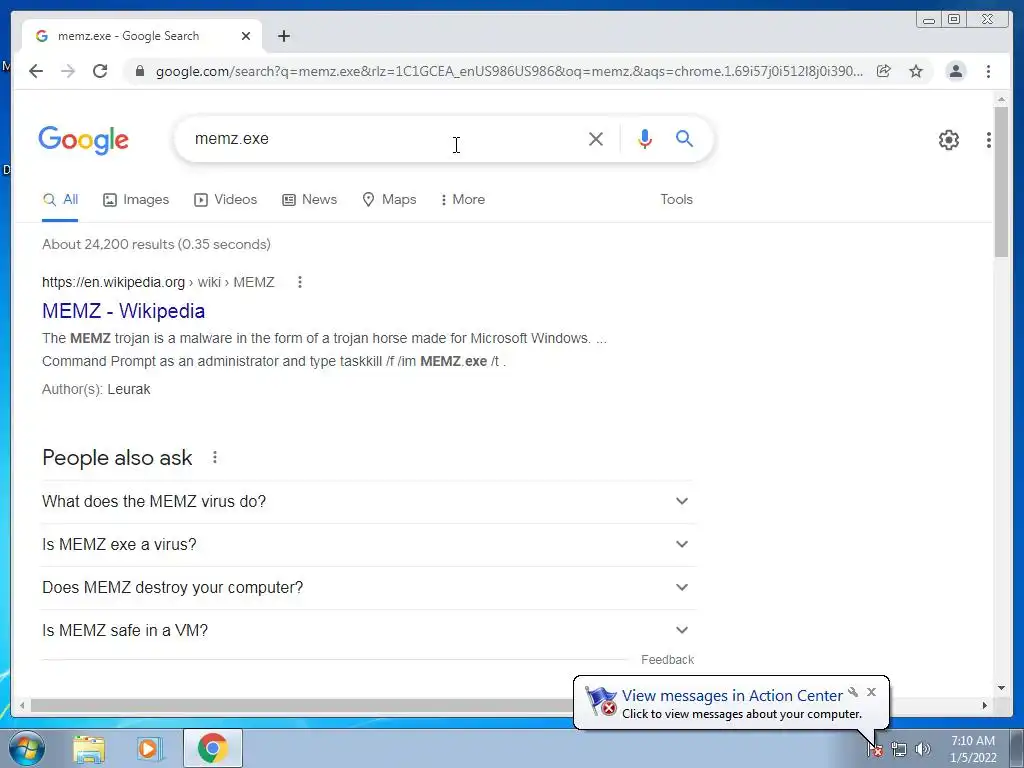The width and height of the screenshot is (1024, 768).
Task: Click View messages in Action Center
Action: tap(732, 696)
